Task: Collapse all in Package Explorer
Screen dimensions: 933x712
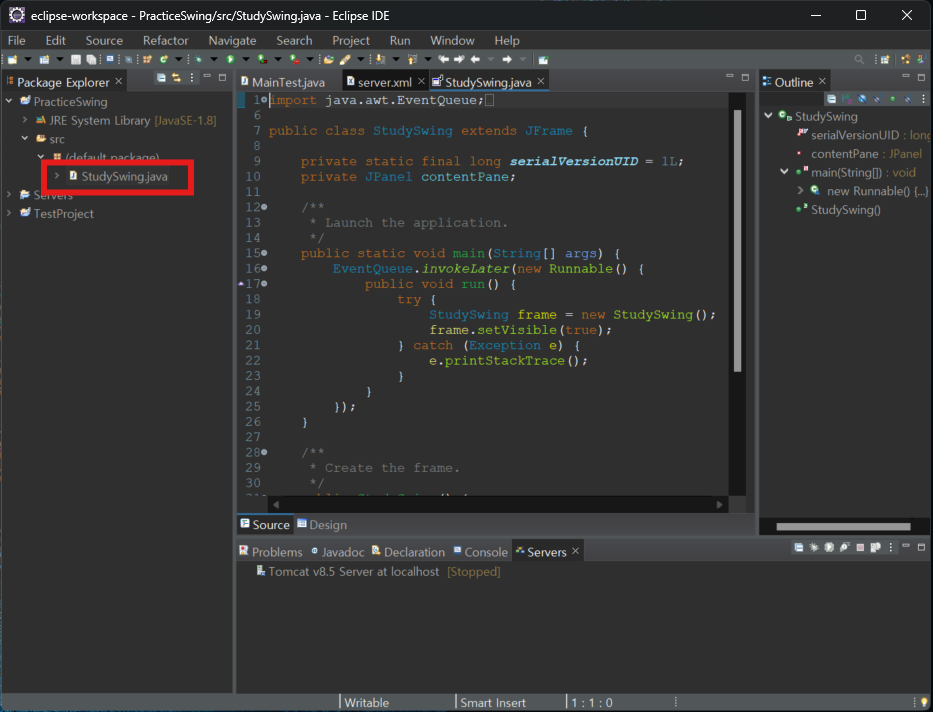Action: point(161,78)
